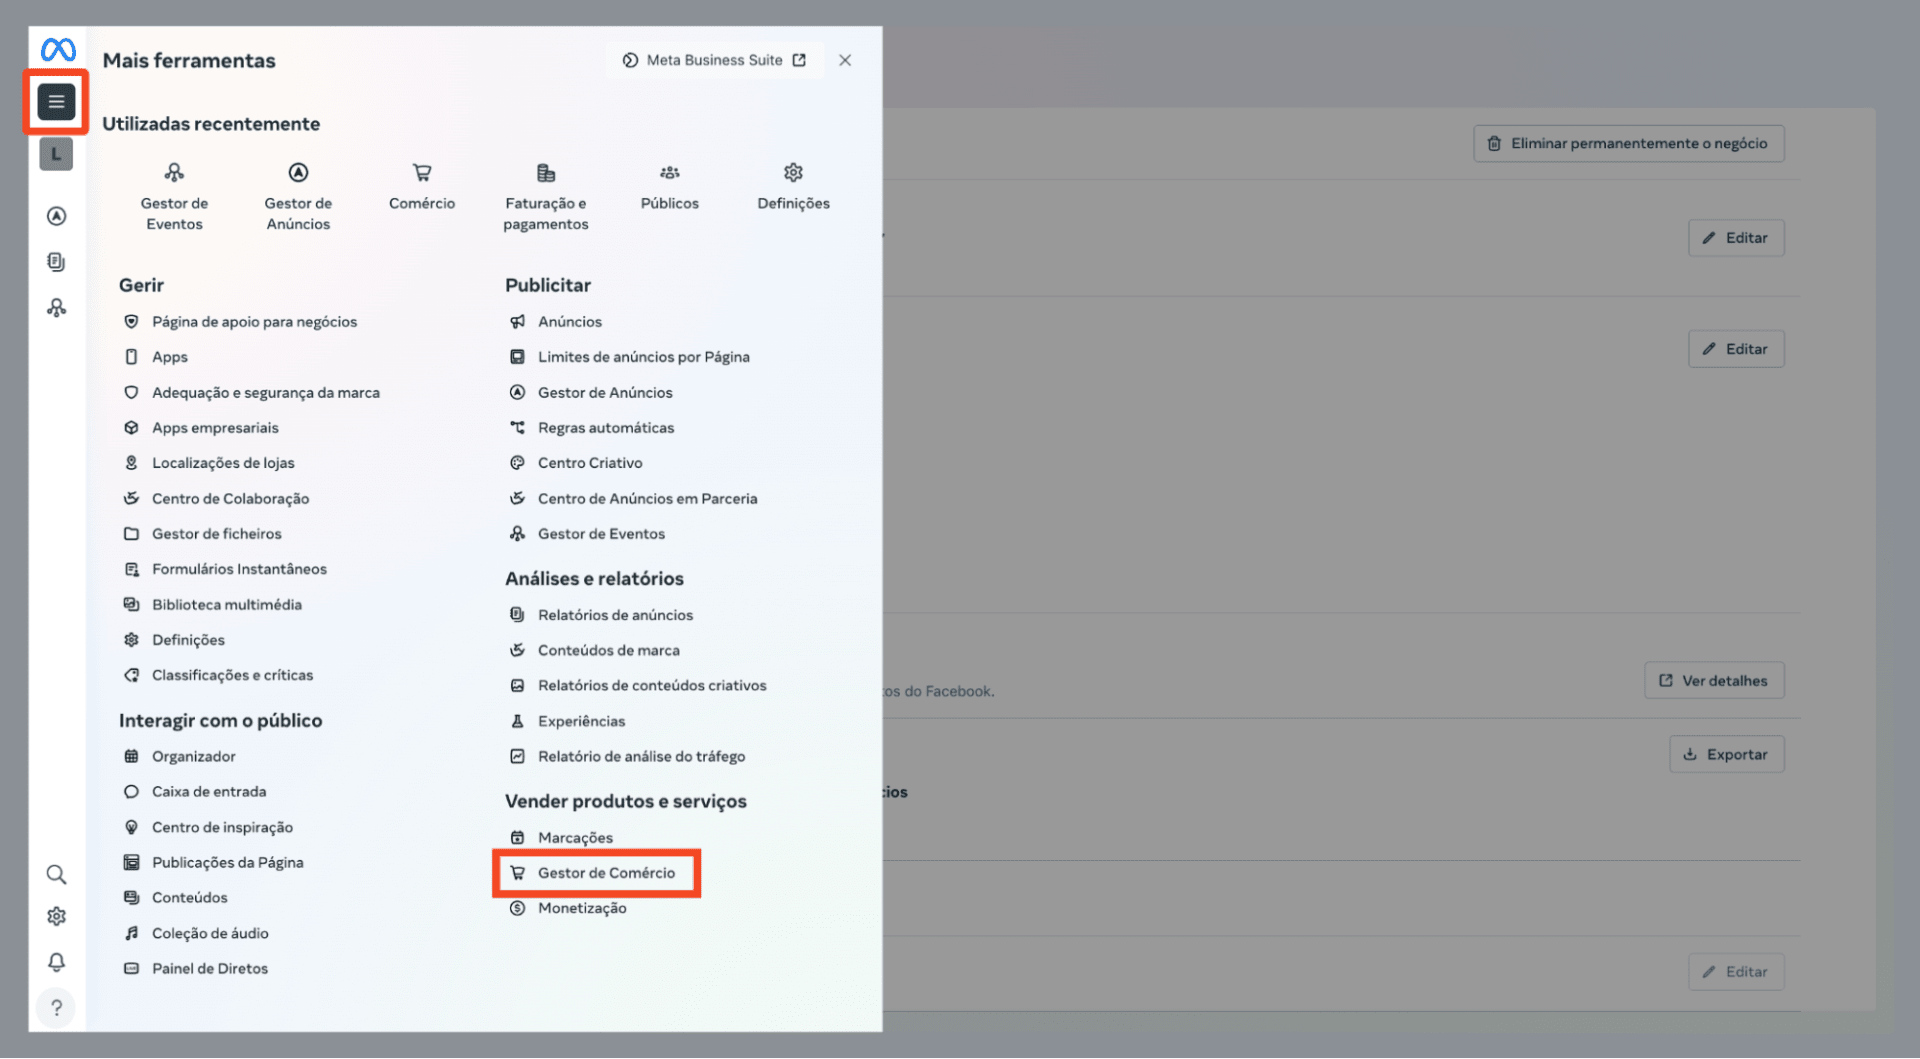Open Faturação e pagamentos shortcut
Screen dimensions: 1920x1059
point(545,196)
